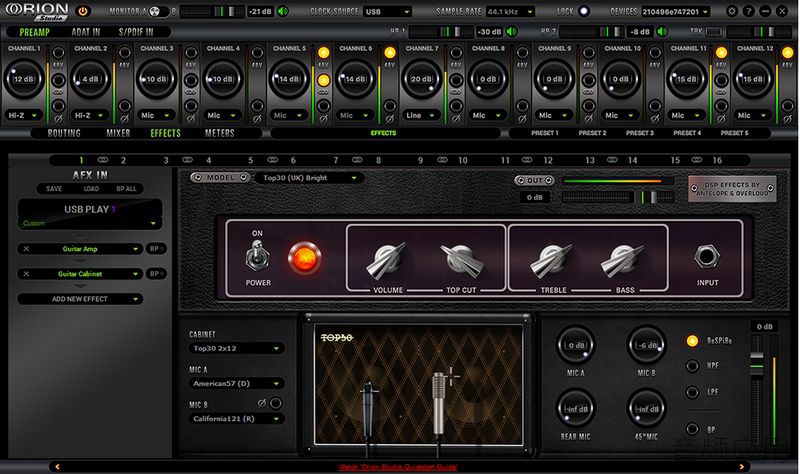Disable 48V phantom power on Channel 5
Viewport: 800px width, 474px height.
pos(323,53)
